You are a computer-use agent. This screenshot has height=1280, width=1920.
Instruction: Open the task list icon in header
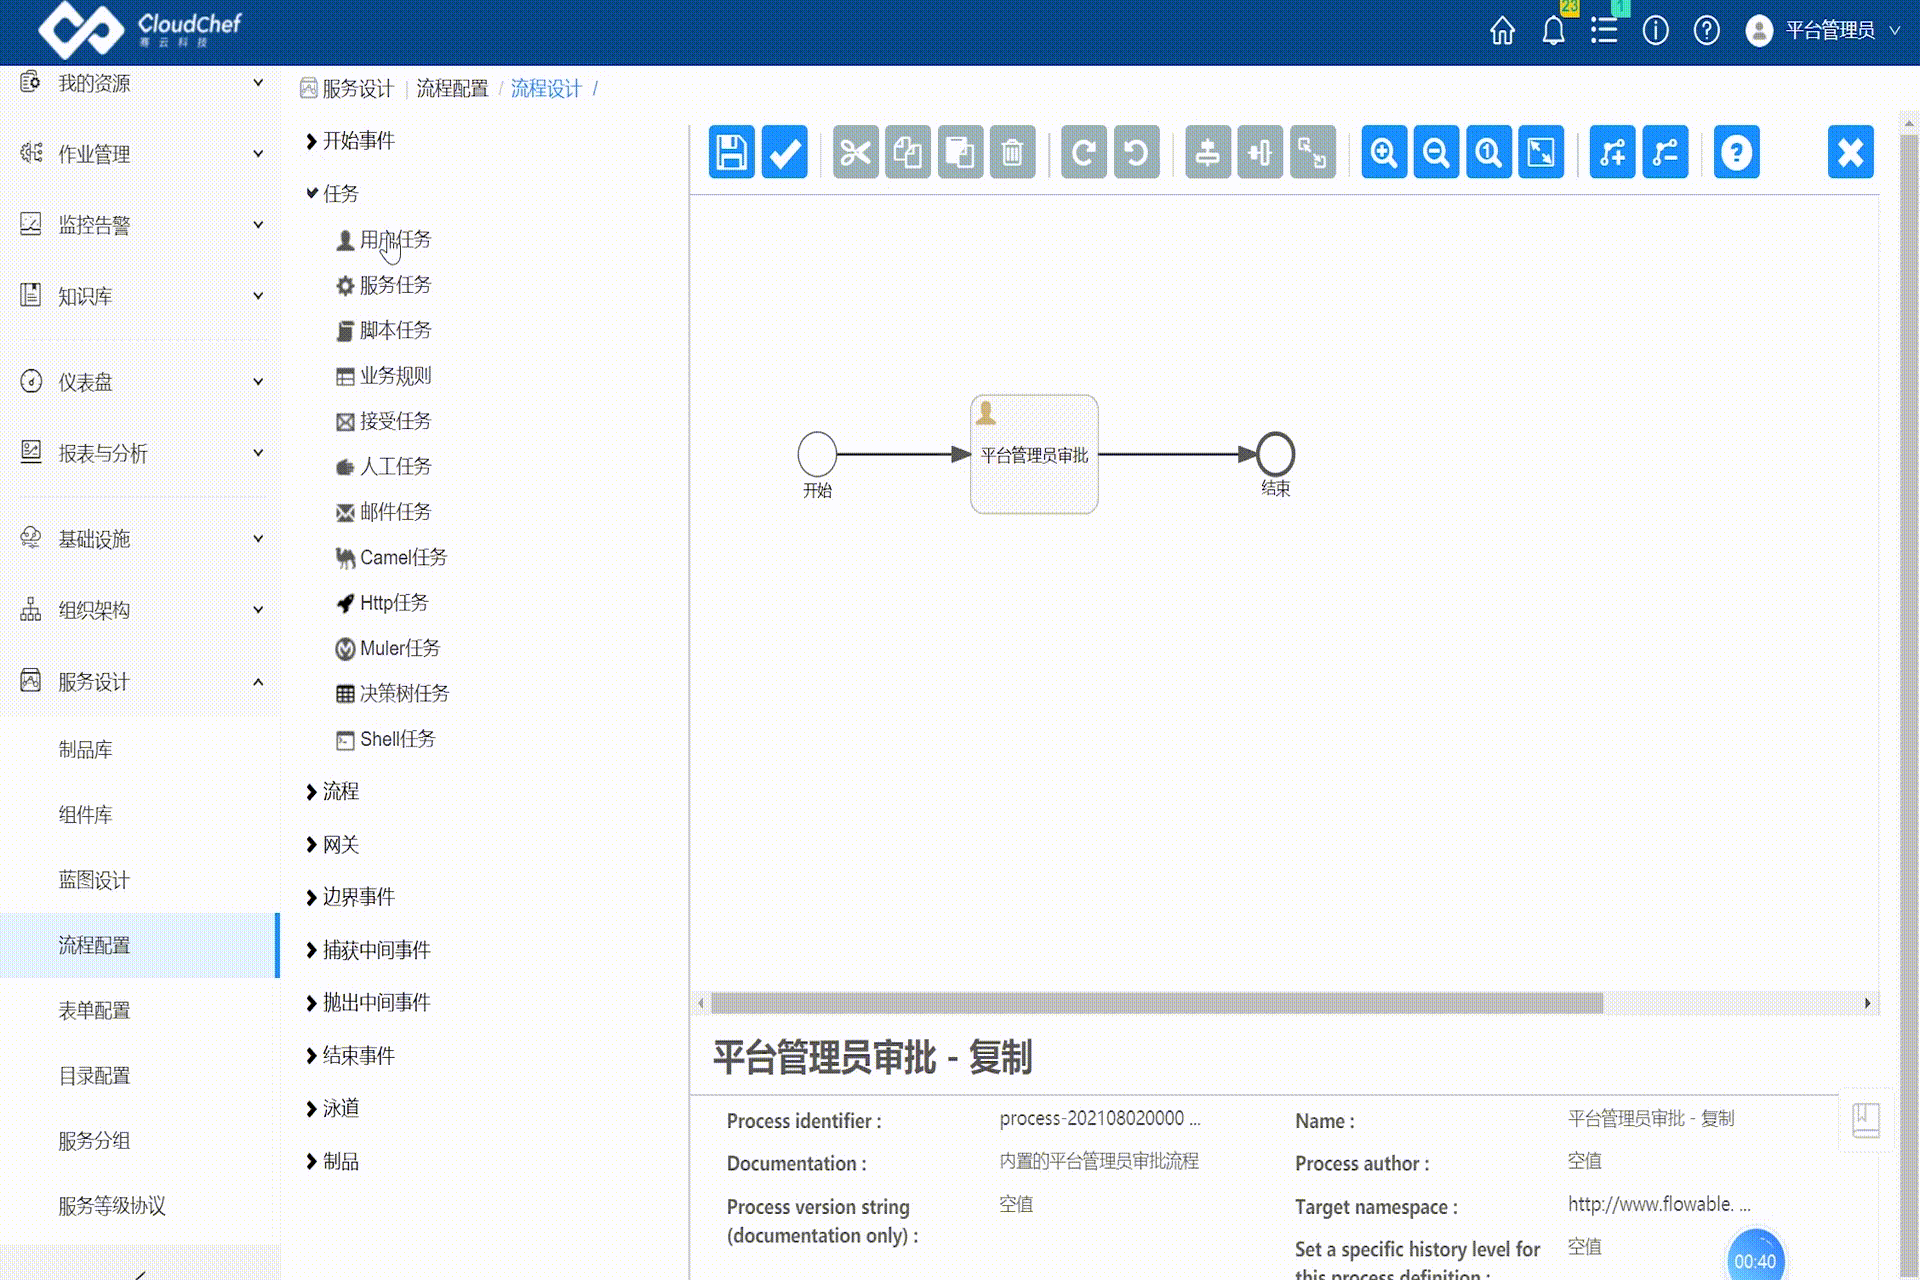(x=1604, y=31)
